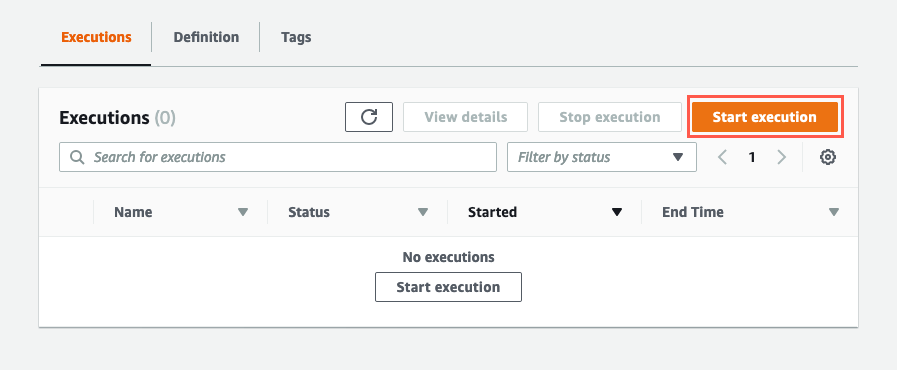Click the Stop execution button

pyautogui.click(x=610, y=117)
